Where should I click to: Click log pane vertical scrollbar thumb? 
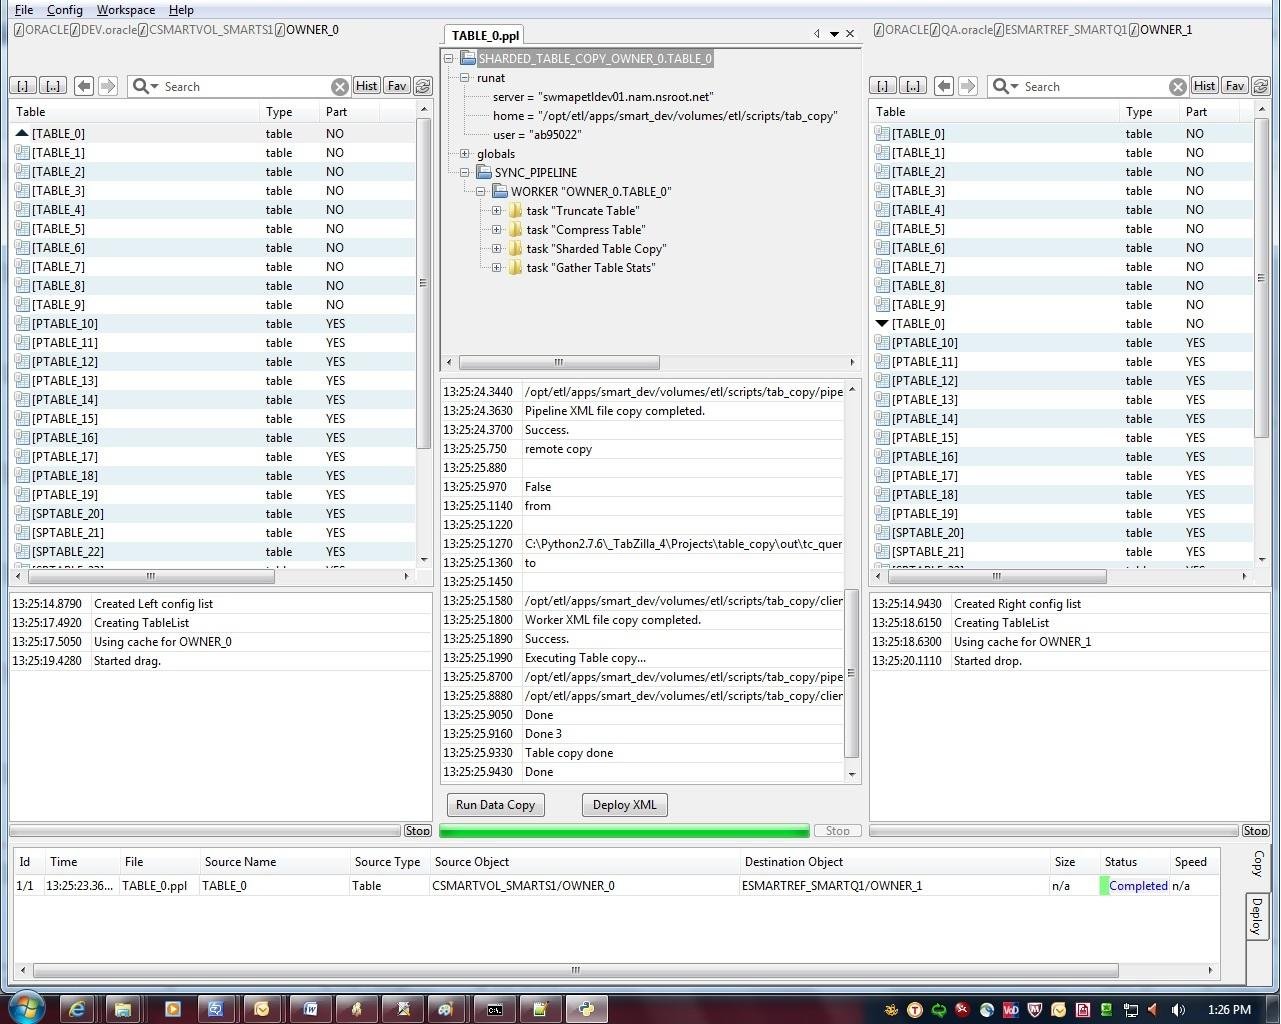tap(852, 673)
